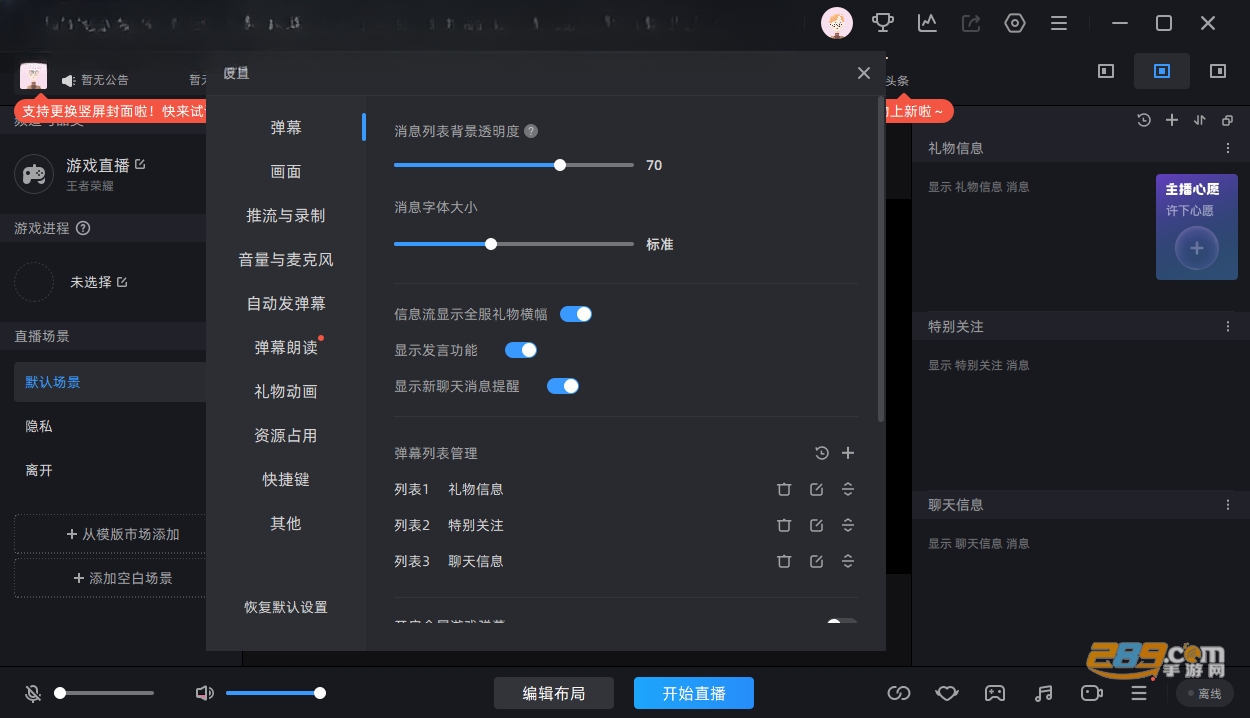Add a new danmaku list

tap(848, 453)
